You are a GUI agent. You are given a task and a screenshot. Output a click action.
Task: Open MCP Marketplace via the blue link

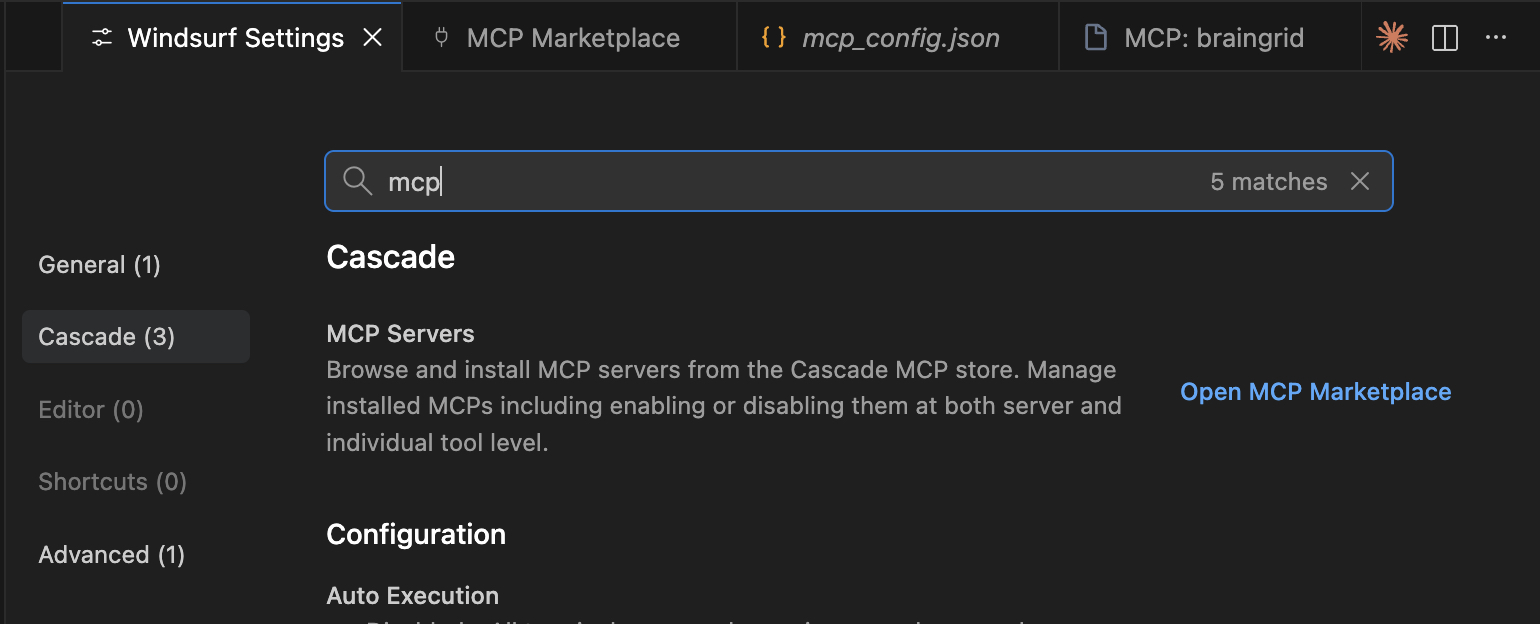tap(1315, 392)
